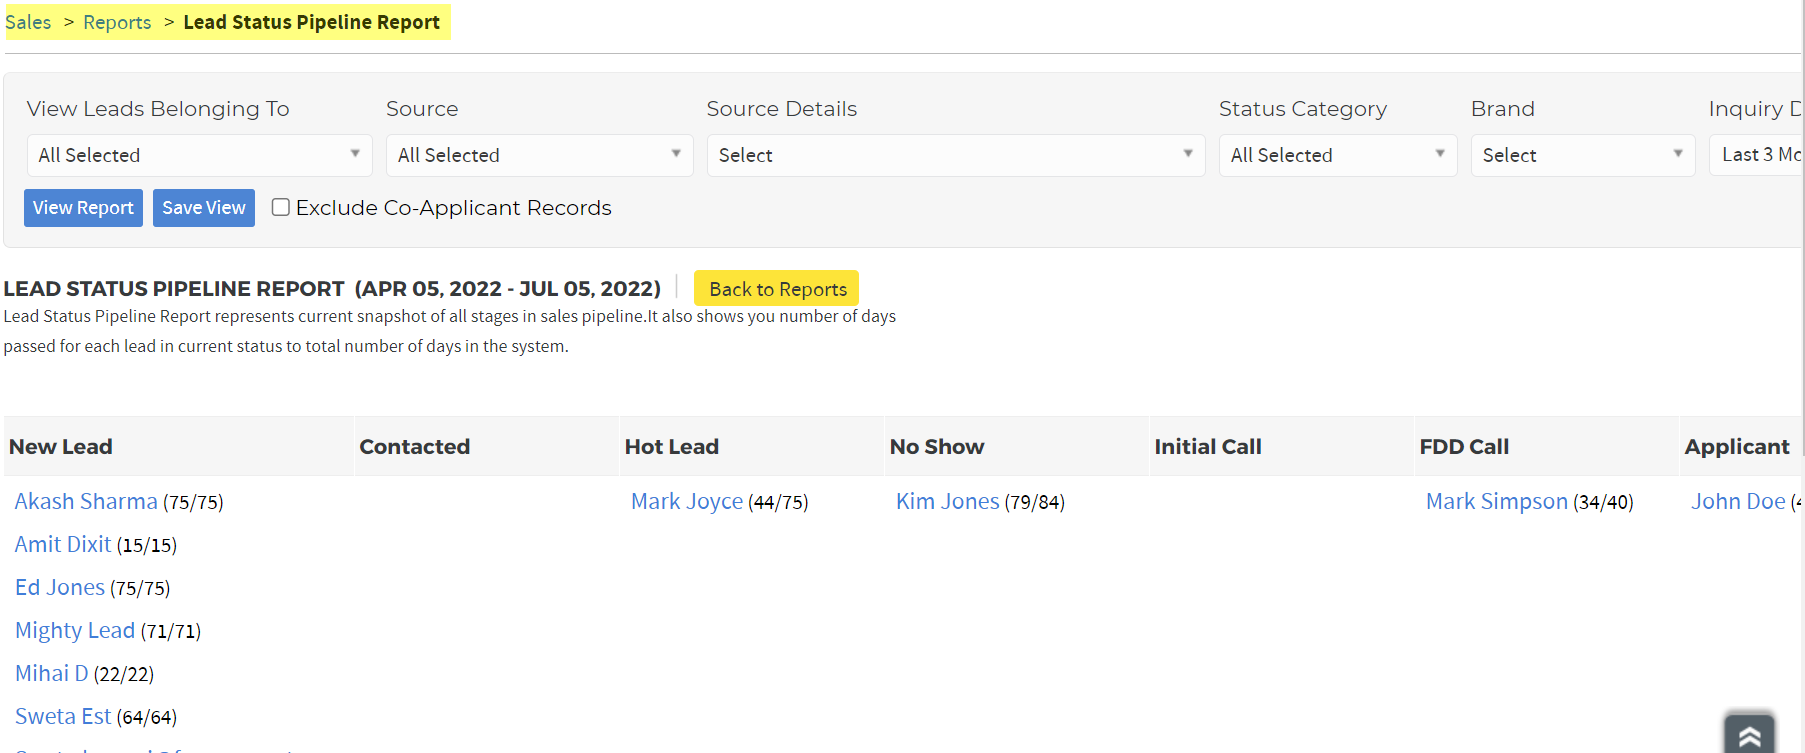The image size is (1805, 753).
Task: Open the Status Category dropdown
Action: [1337, 155]
